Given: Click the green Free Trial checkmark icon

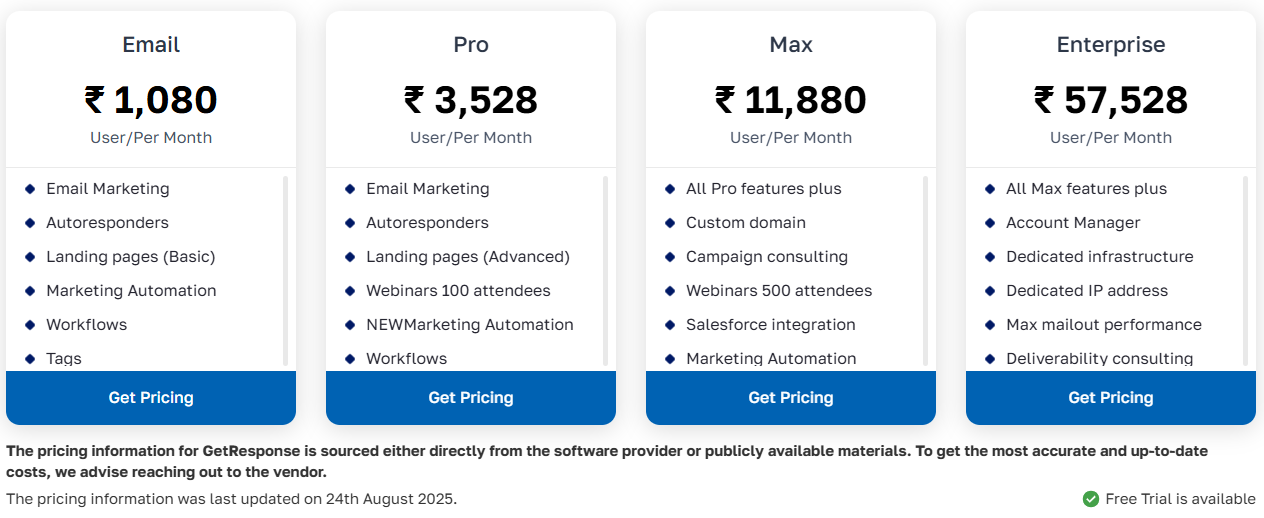Looking at the screenshot, I should point(1090,499).
